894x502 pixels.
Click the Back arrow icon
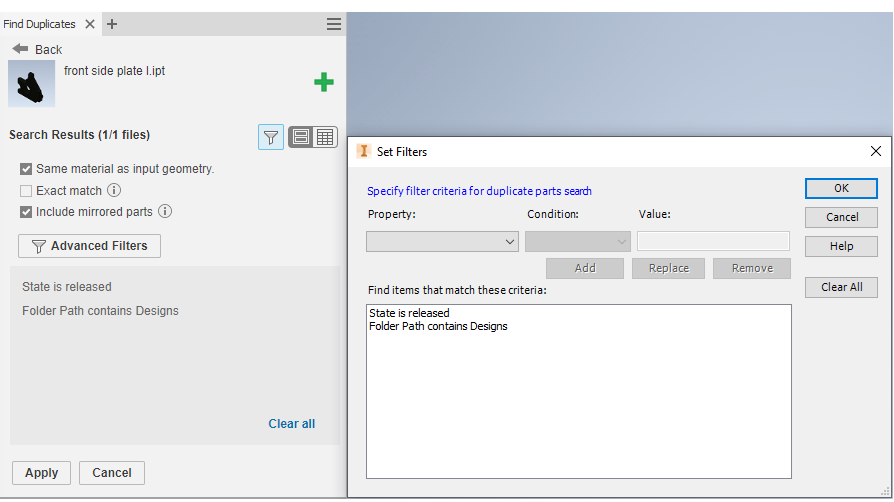click(21, 49)
